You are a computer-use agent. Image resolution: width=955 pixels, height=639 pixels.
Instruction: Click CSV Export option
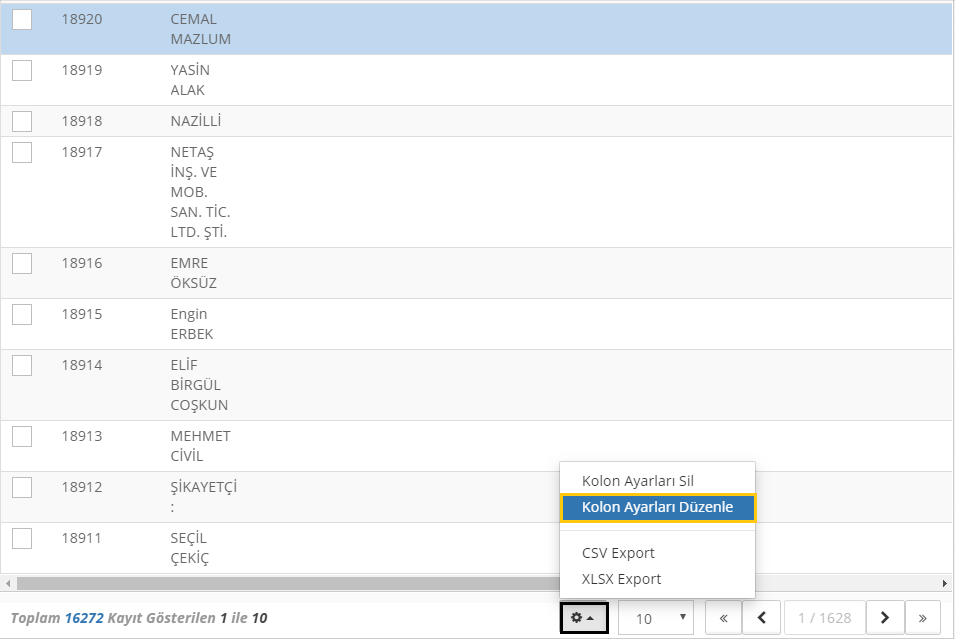click(618, 553)
